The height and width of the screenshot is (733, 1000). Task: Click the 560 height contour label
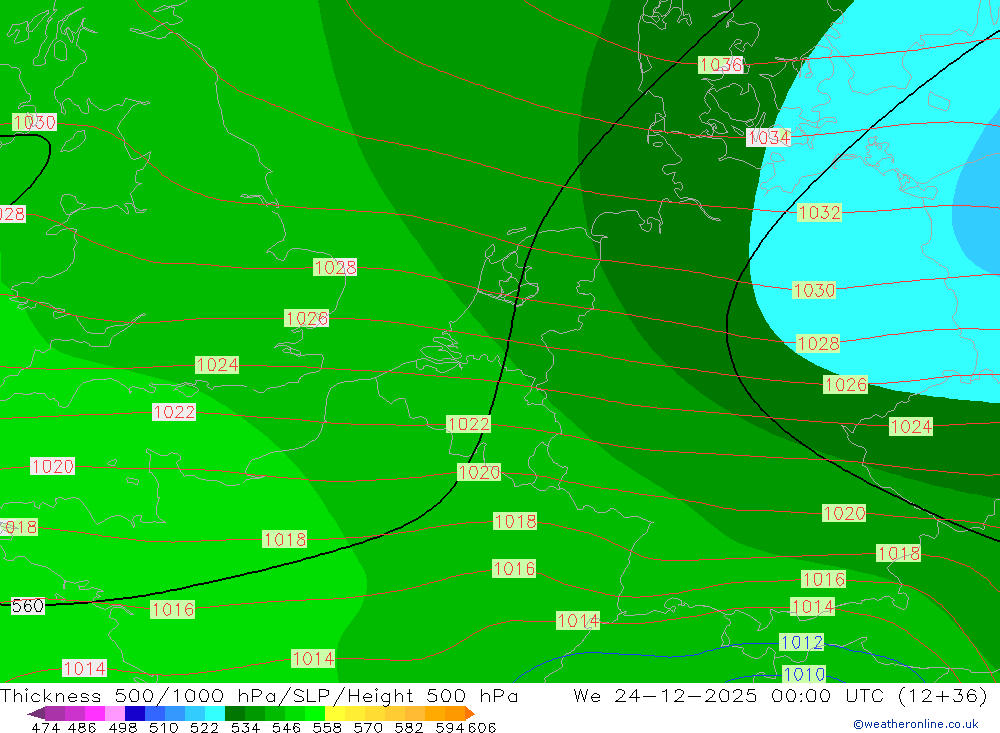(x=27, y=606)
